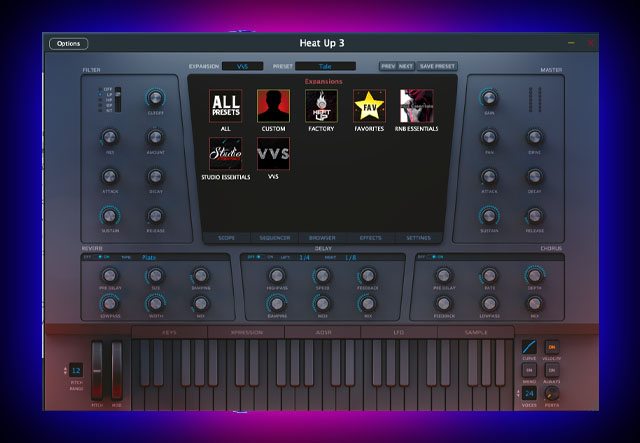Toggle the chorus OFF/ON switch
Screen dimensions: 640x443
[x=432, y=257]
